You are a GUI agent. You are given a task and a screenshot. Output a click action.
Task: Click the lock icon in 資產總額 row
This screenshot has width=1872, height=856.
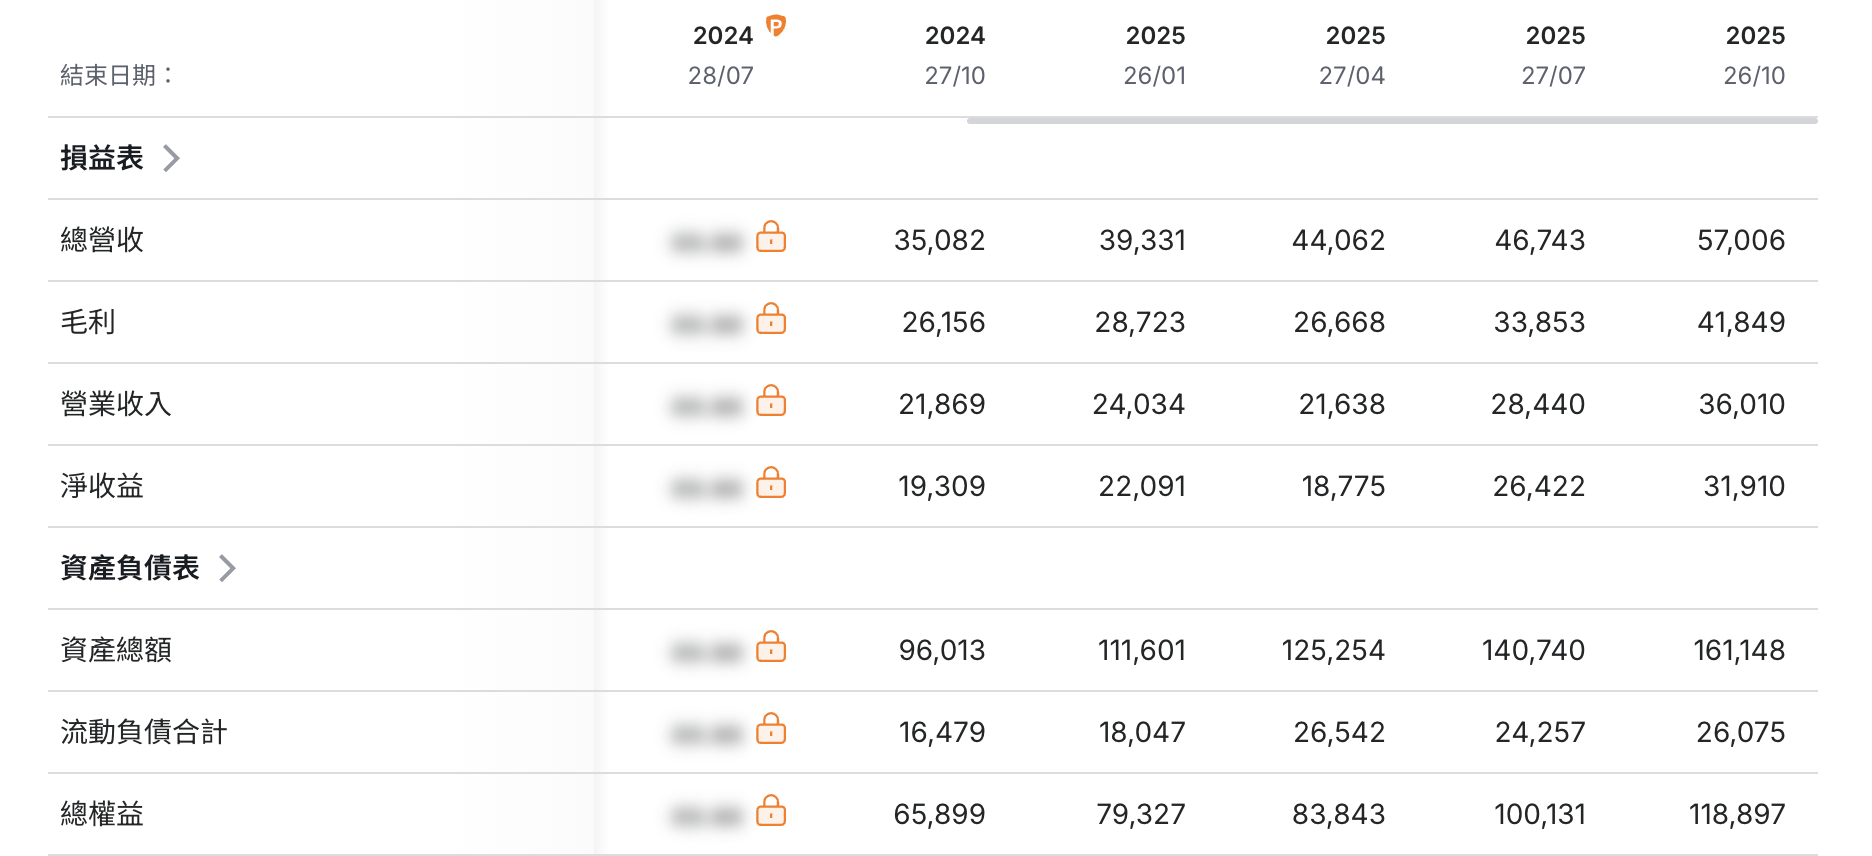[x=771, y=647]
